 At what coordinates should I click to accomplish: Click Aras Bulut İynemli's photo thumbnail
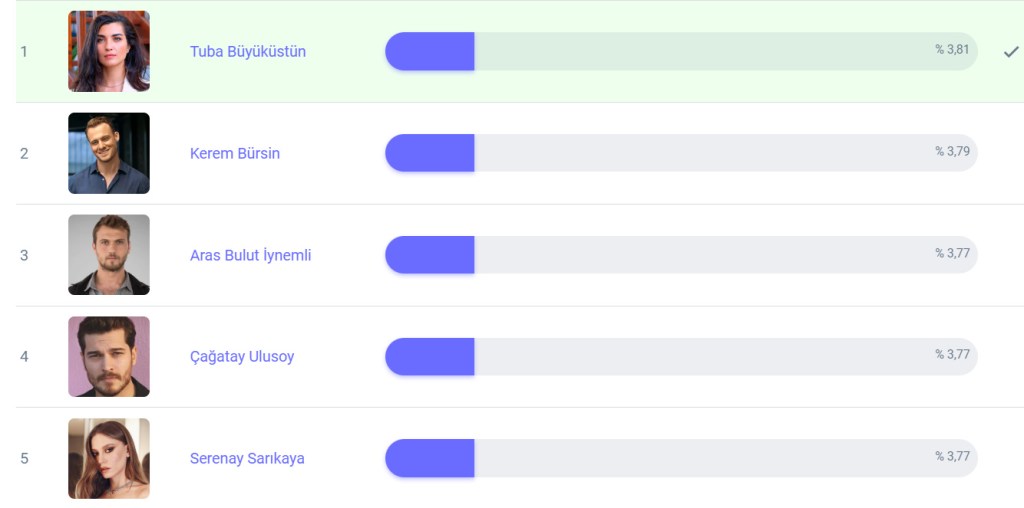(109, 255)
